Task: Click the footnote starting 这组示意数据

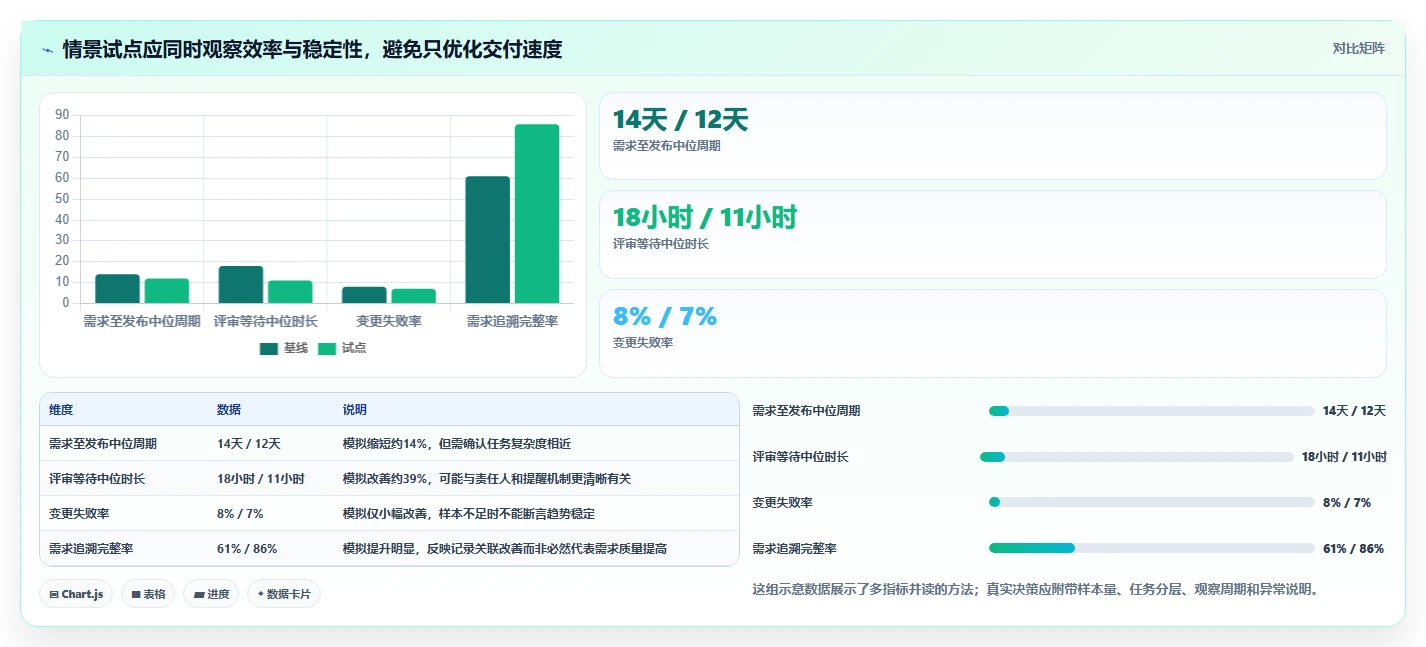Action: (x=1035, y=590)
